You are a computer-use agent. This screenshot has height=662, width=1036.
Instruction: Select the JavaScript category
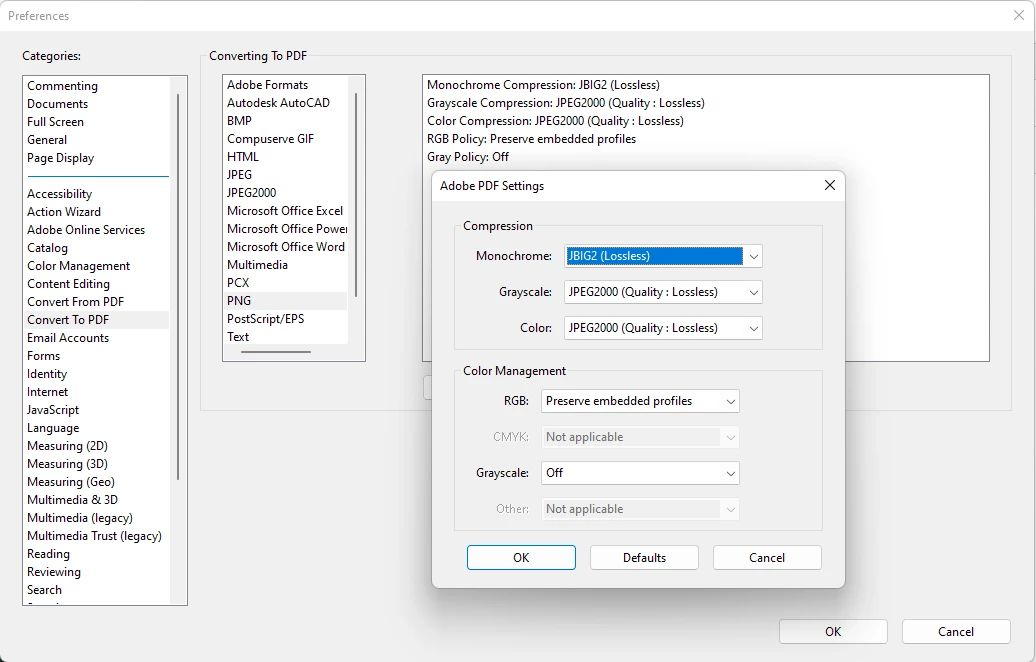(x=53, y=410)
